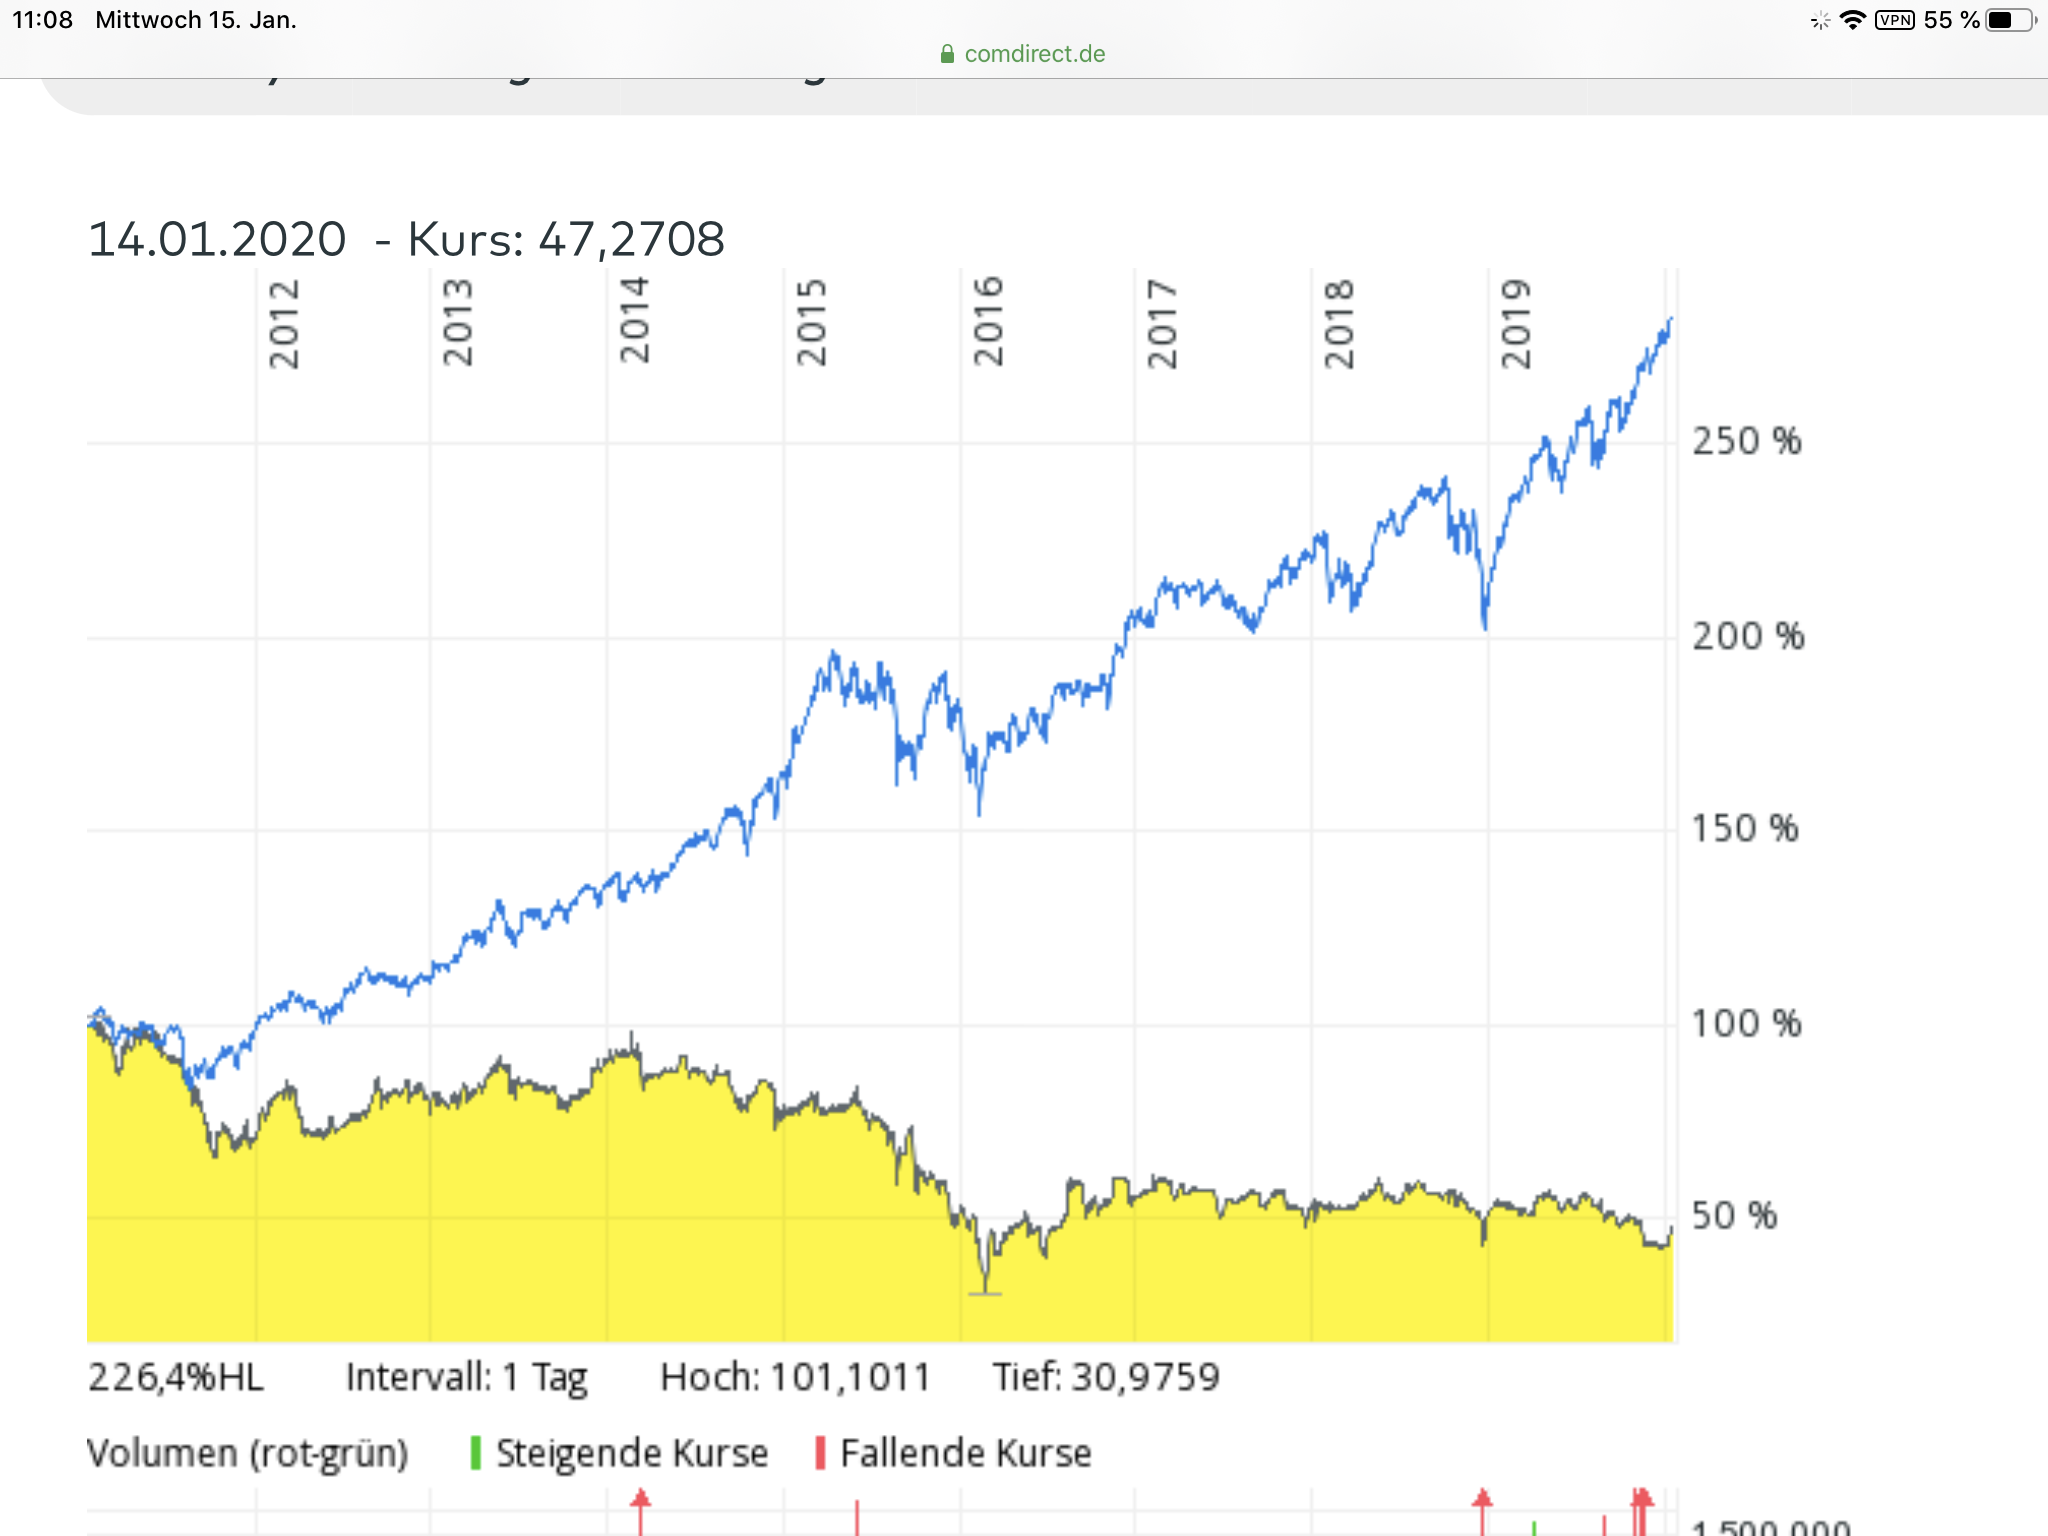Viewport: 2048px width, 1536px height.
Task: Tap the Tief: 30,9759 value
Action: 1106,1377
